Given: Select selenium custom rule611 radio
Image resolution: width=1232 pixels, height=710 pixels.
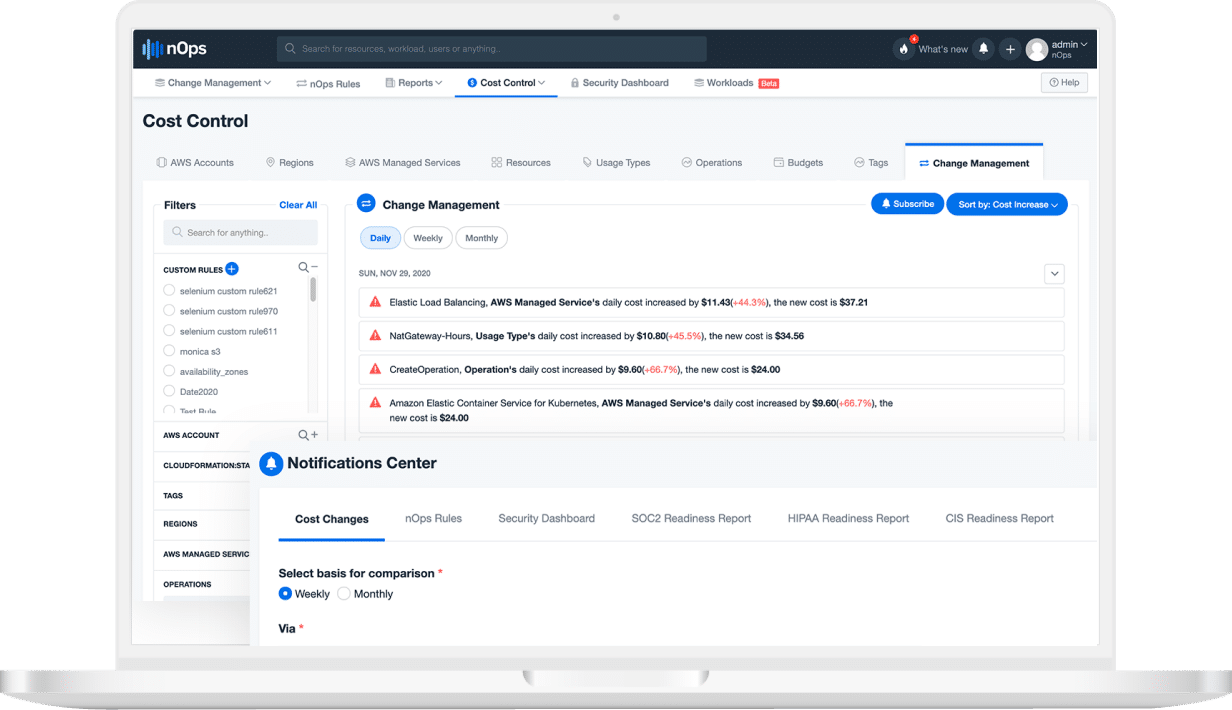Looking at the screenshot, I should tap(169, 331).
